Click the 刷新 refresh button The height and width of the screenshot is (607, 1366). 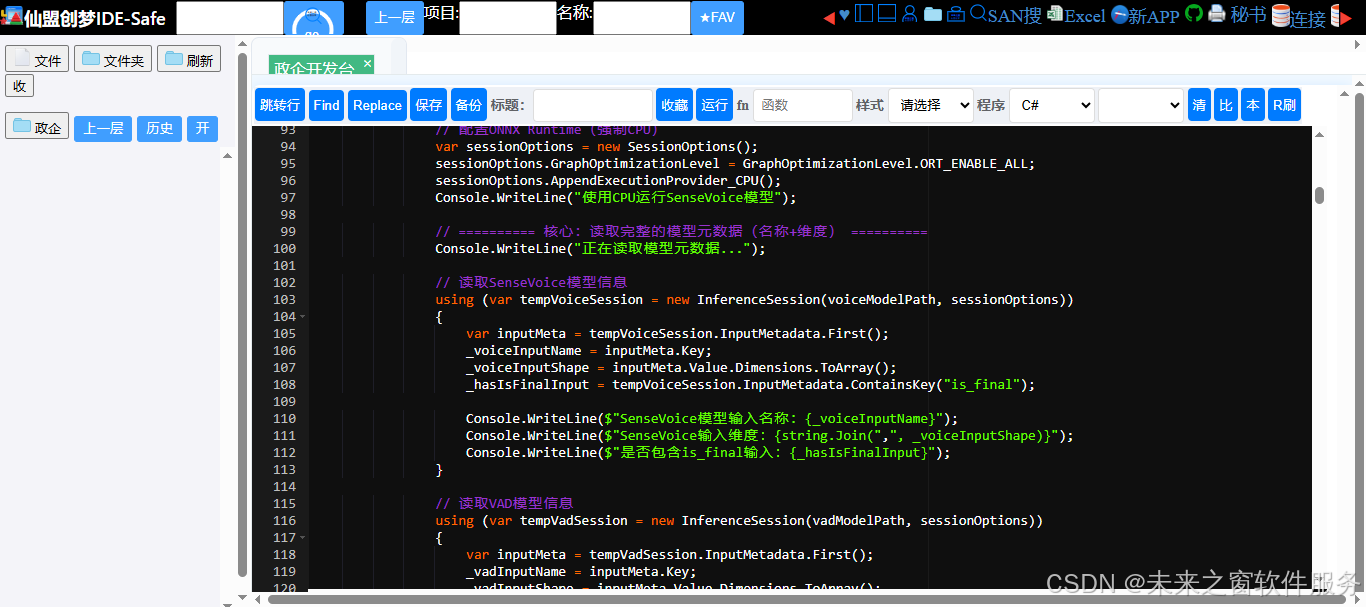(189, 59)
